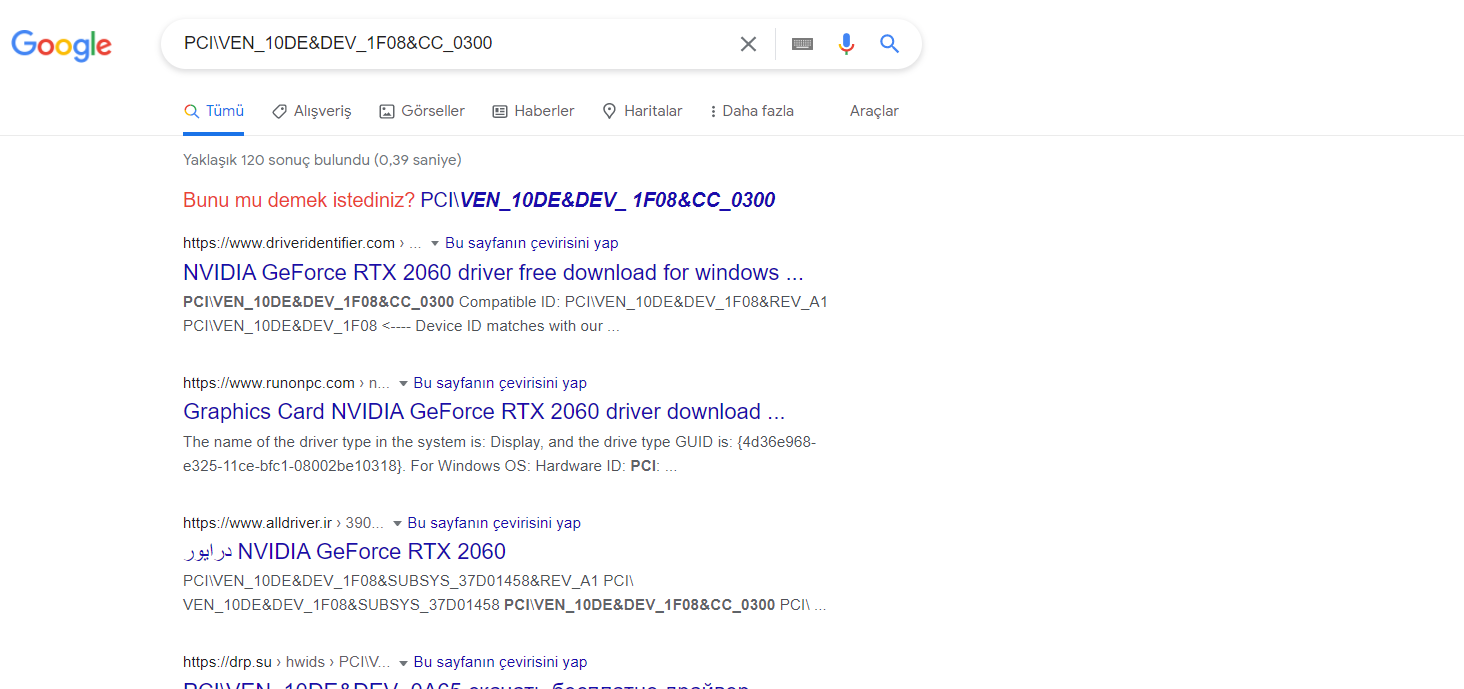Translate the alldriver.ir page
The width and height of the screenshot is (1464, 689).
pyautogui.click(x=494, y=523)
